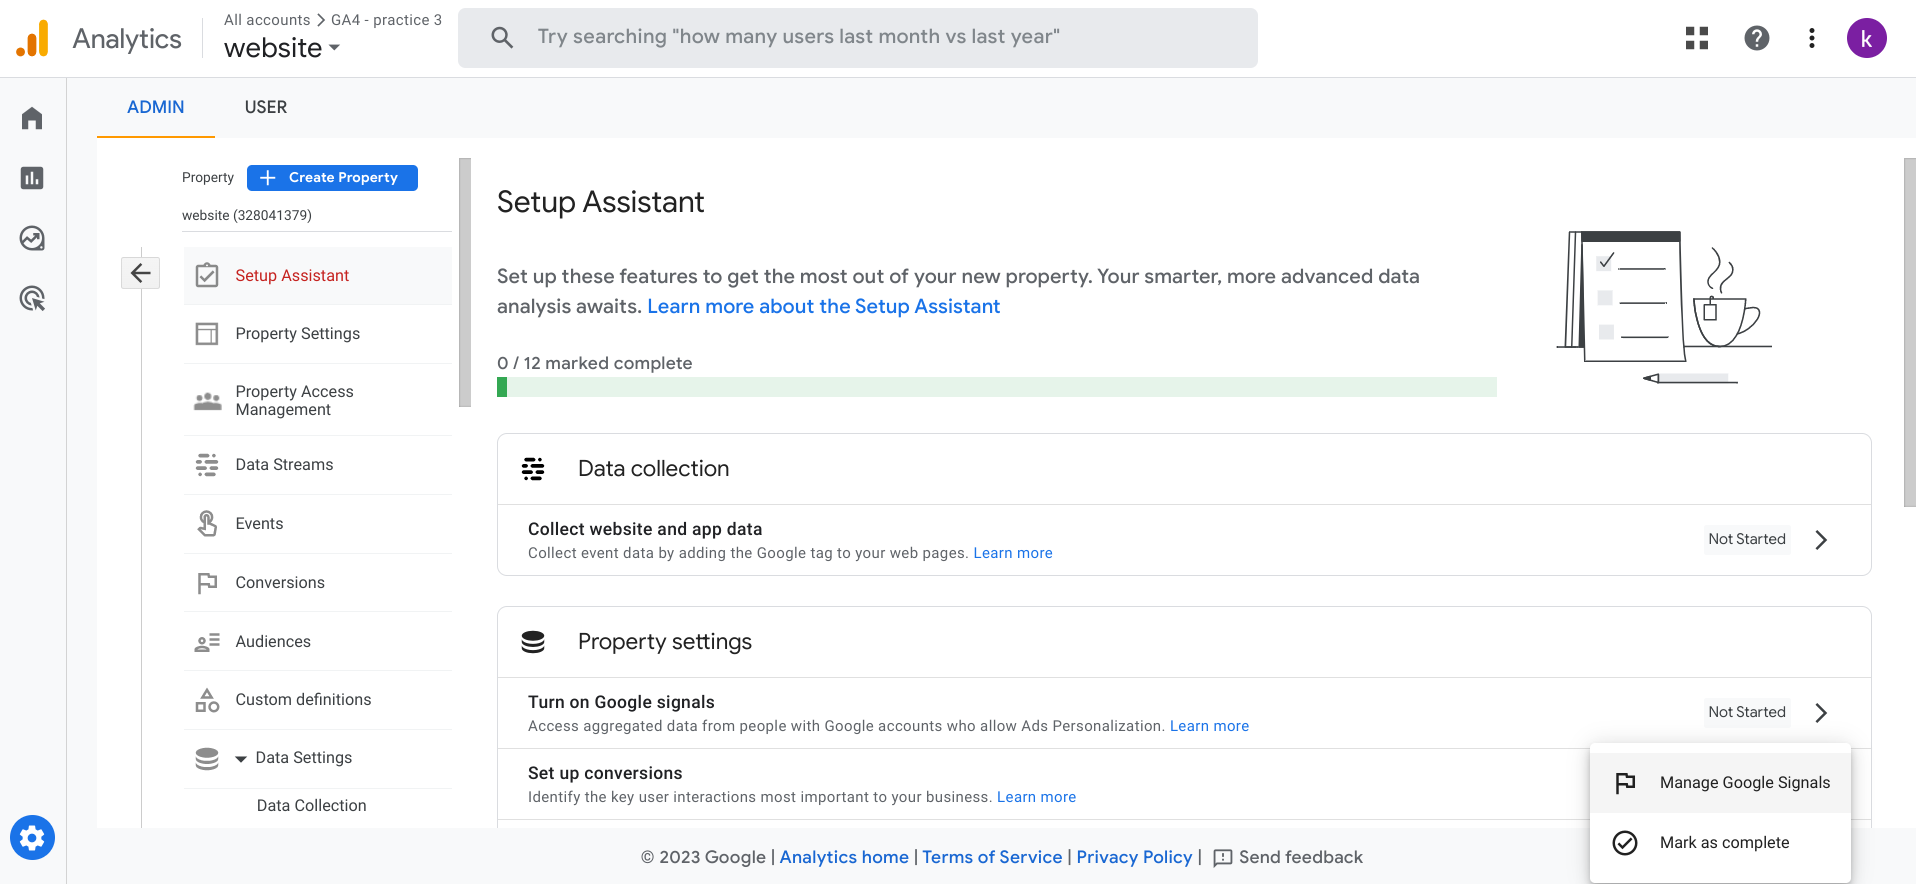Click the search magnifier icon
The height and width of the screenshot is (884, 1916).
click(x=502, y=38)
